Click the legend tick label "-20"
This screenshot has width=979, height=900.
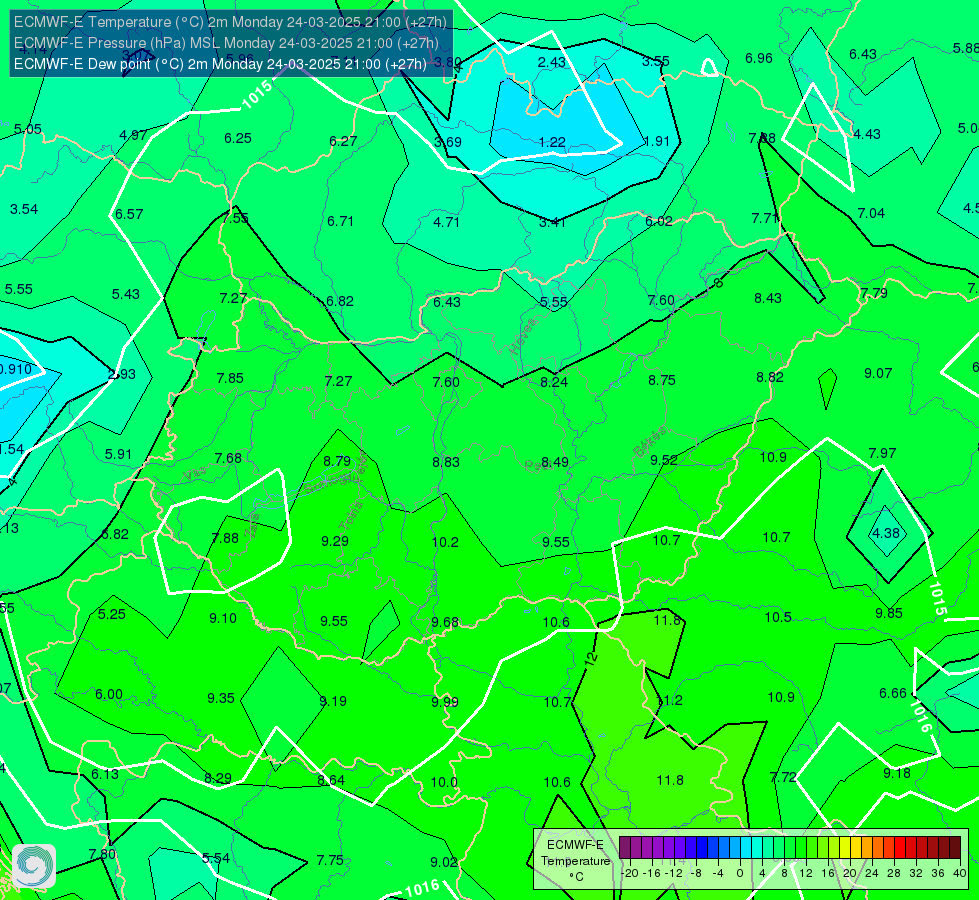pyautogui.click(x=631, y=873)
